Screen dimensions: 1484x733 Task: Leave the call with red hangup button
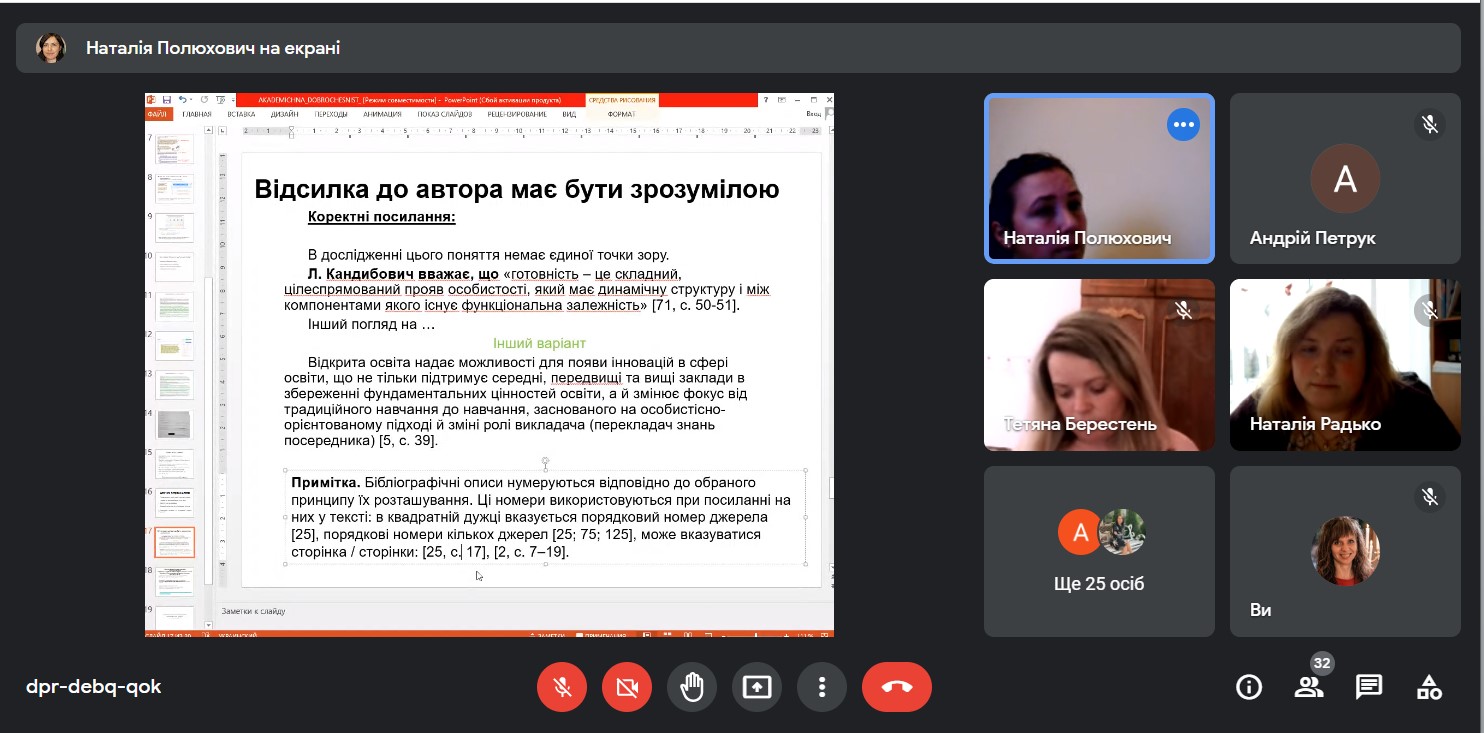896,687
